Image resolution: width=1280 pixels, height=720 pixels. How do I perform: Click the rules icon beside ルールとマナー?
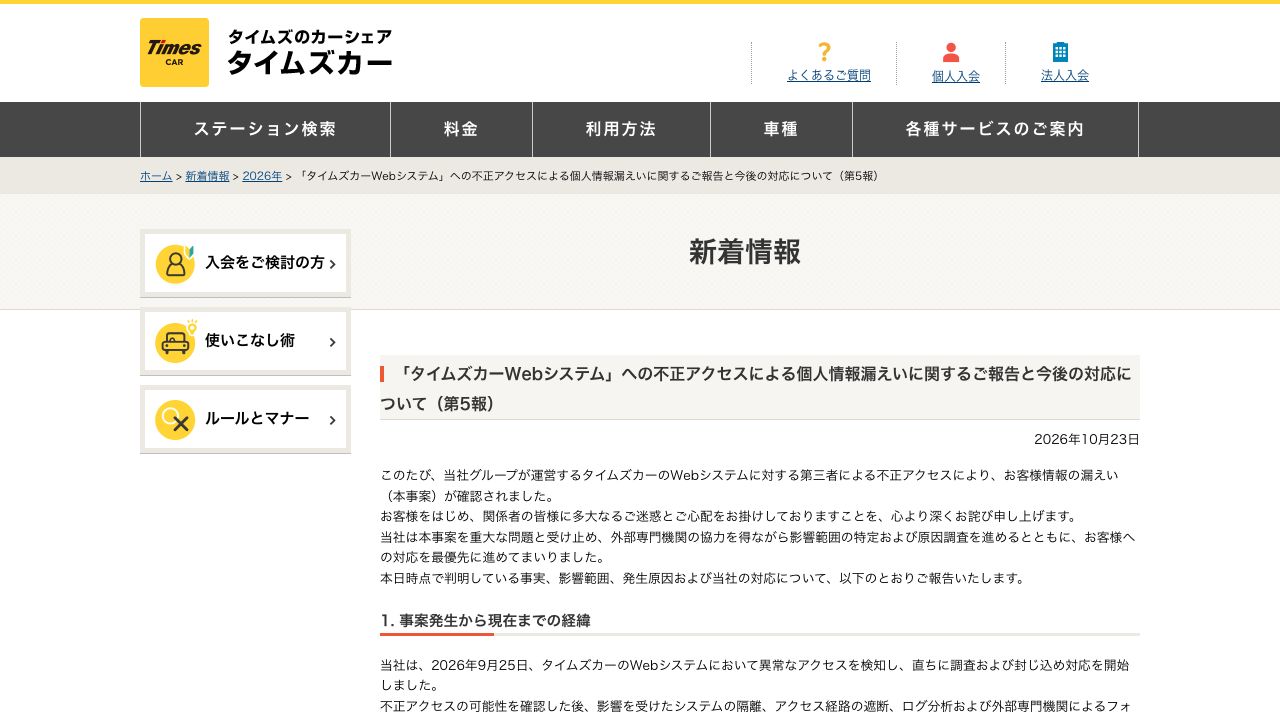[175, 420]
